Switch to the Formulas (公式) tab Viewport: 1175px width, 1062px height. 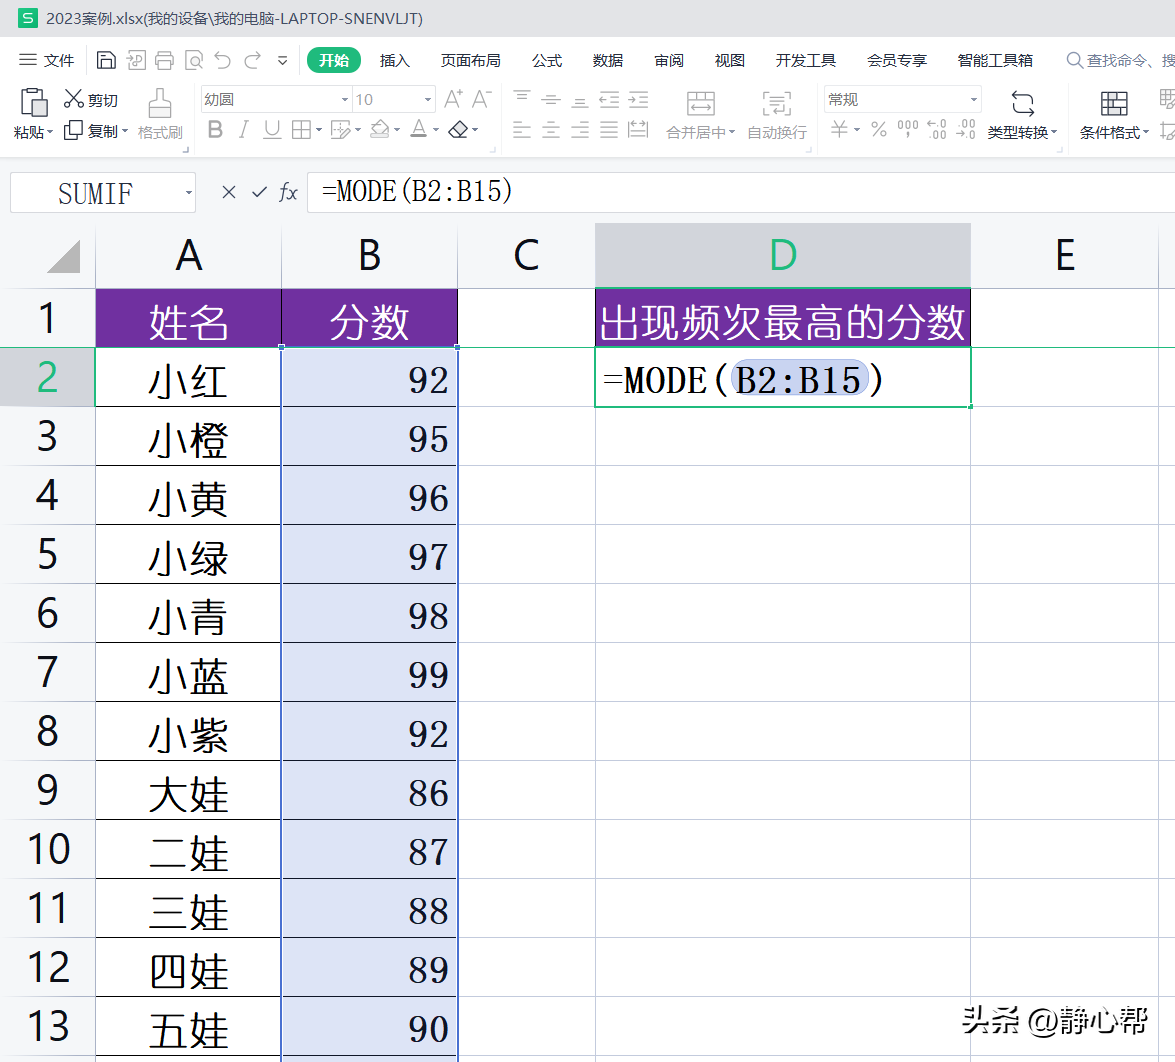[546, 61]
